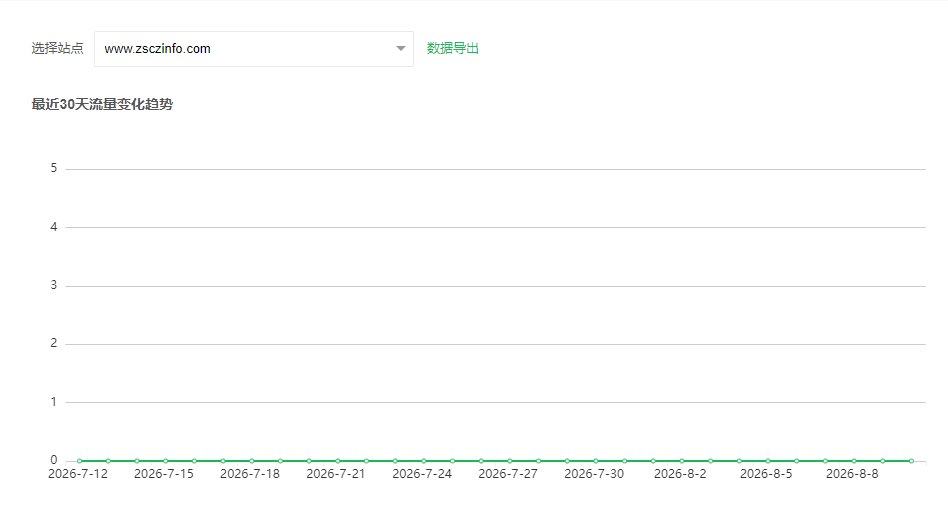Click the 2026-7-12 x-axis date label
The height and width of the screenshot is (530, 948).
tap(78, 474)
